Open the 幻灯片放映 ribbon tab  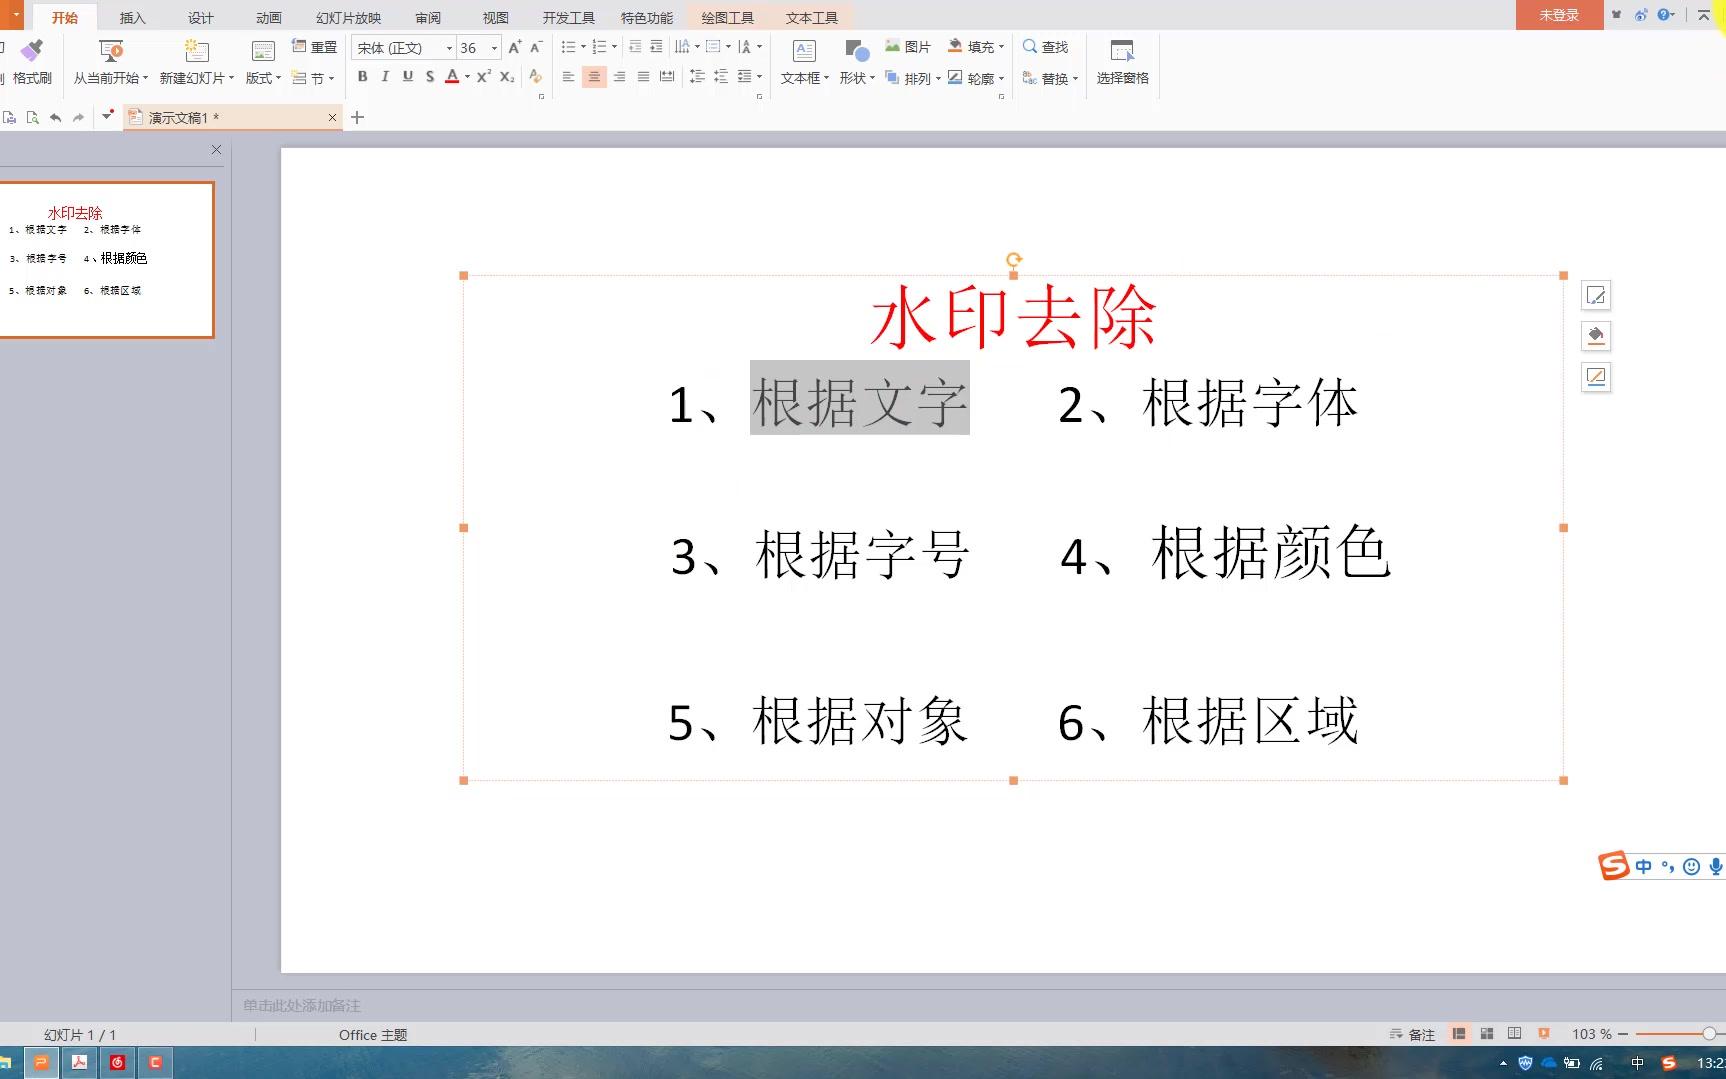coord(346,16)
